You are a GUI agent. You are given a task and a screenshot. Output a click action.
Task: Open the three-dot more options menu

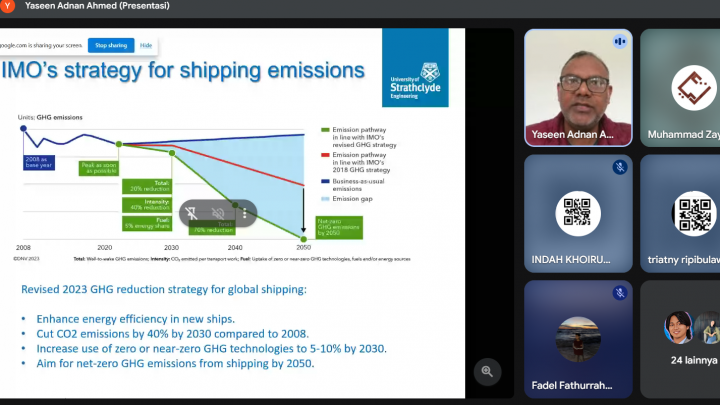[243, 213]
